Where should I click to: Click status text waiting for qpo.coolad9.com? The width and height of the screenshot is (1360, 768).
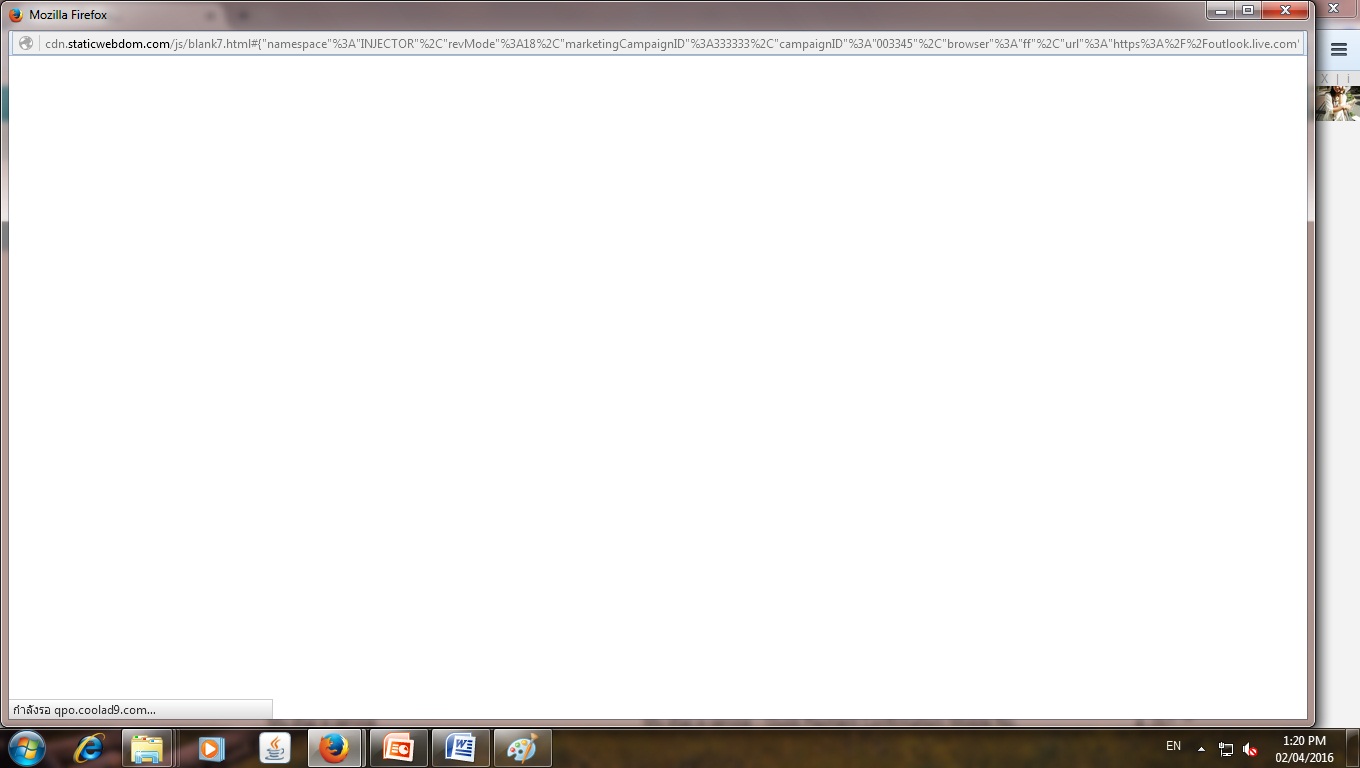click(84, 710)
